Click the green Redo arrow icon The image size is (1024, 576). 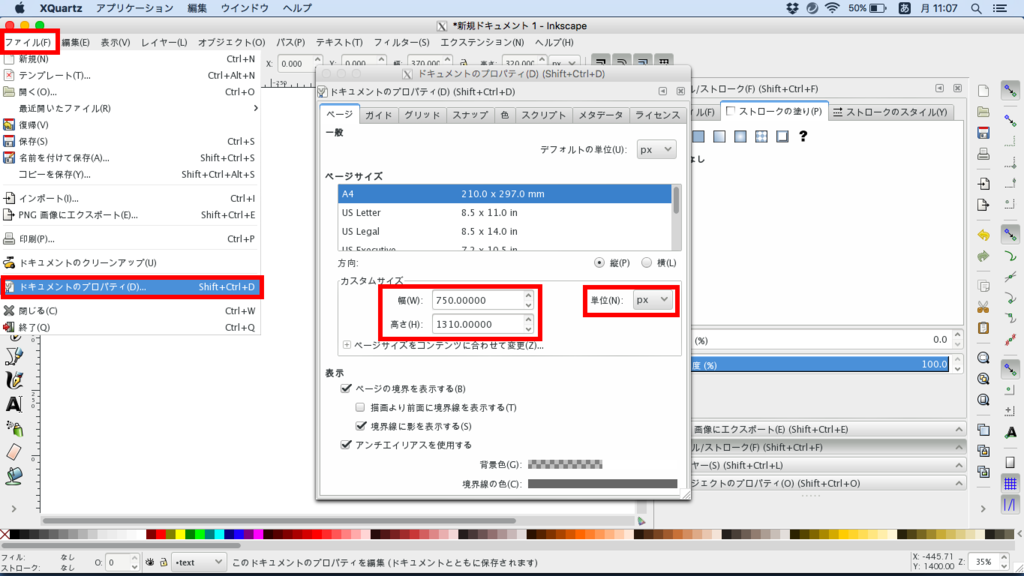[984, 256]
